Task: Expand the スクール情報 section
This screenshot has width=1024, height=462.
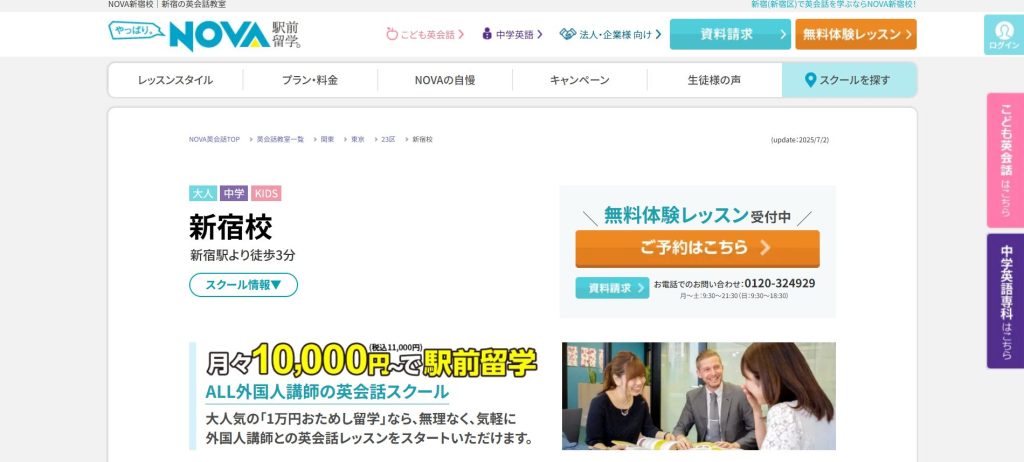Action: [244, 285]
